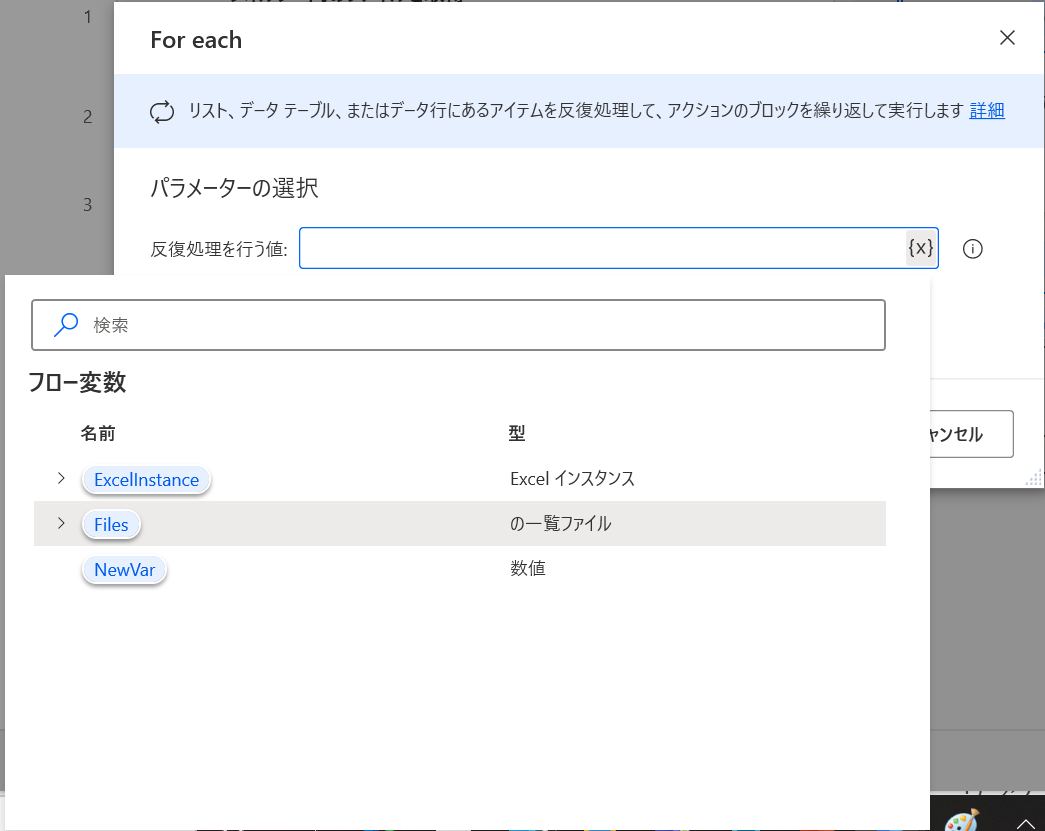Click the info icon beside the value field

(x=971, y=249)
